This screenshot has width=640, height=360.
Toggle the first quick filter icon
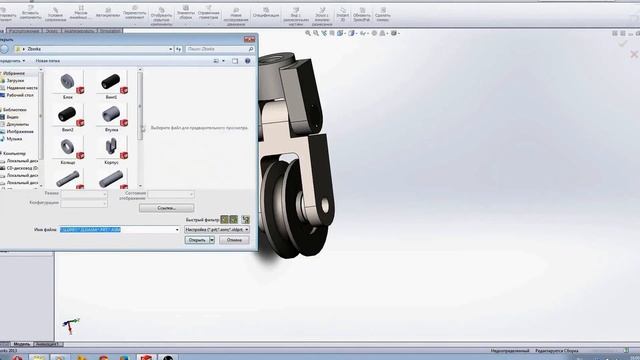(224, 220)
